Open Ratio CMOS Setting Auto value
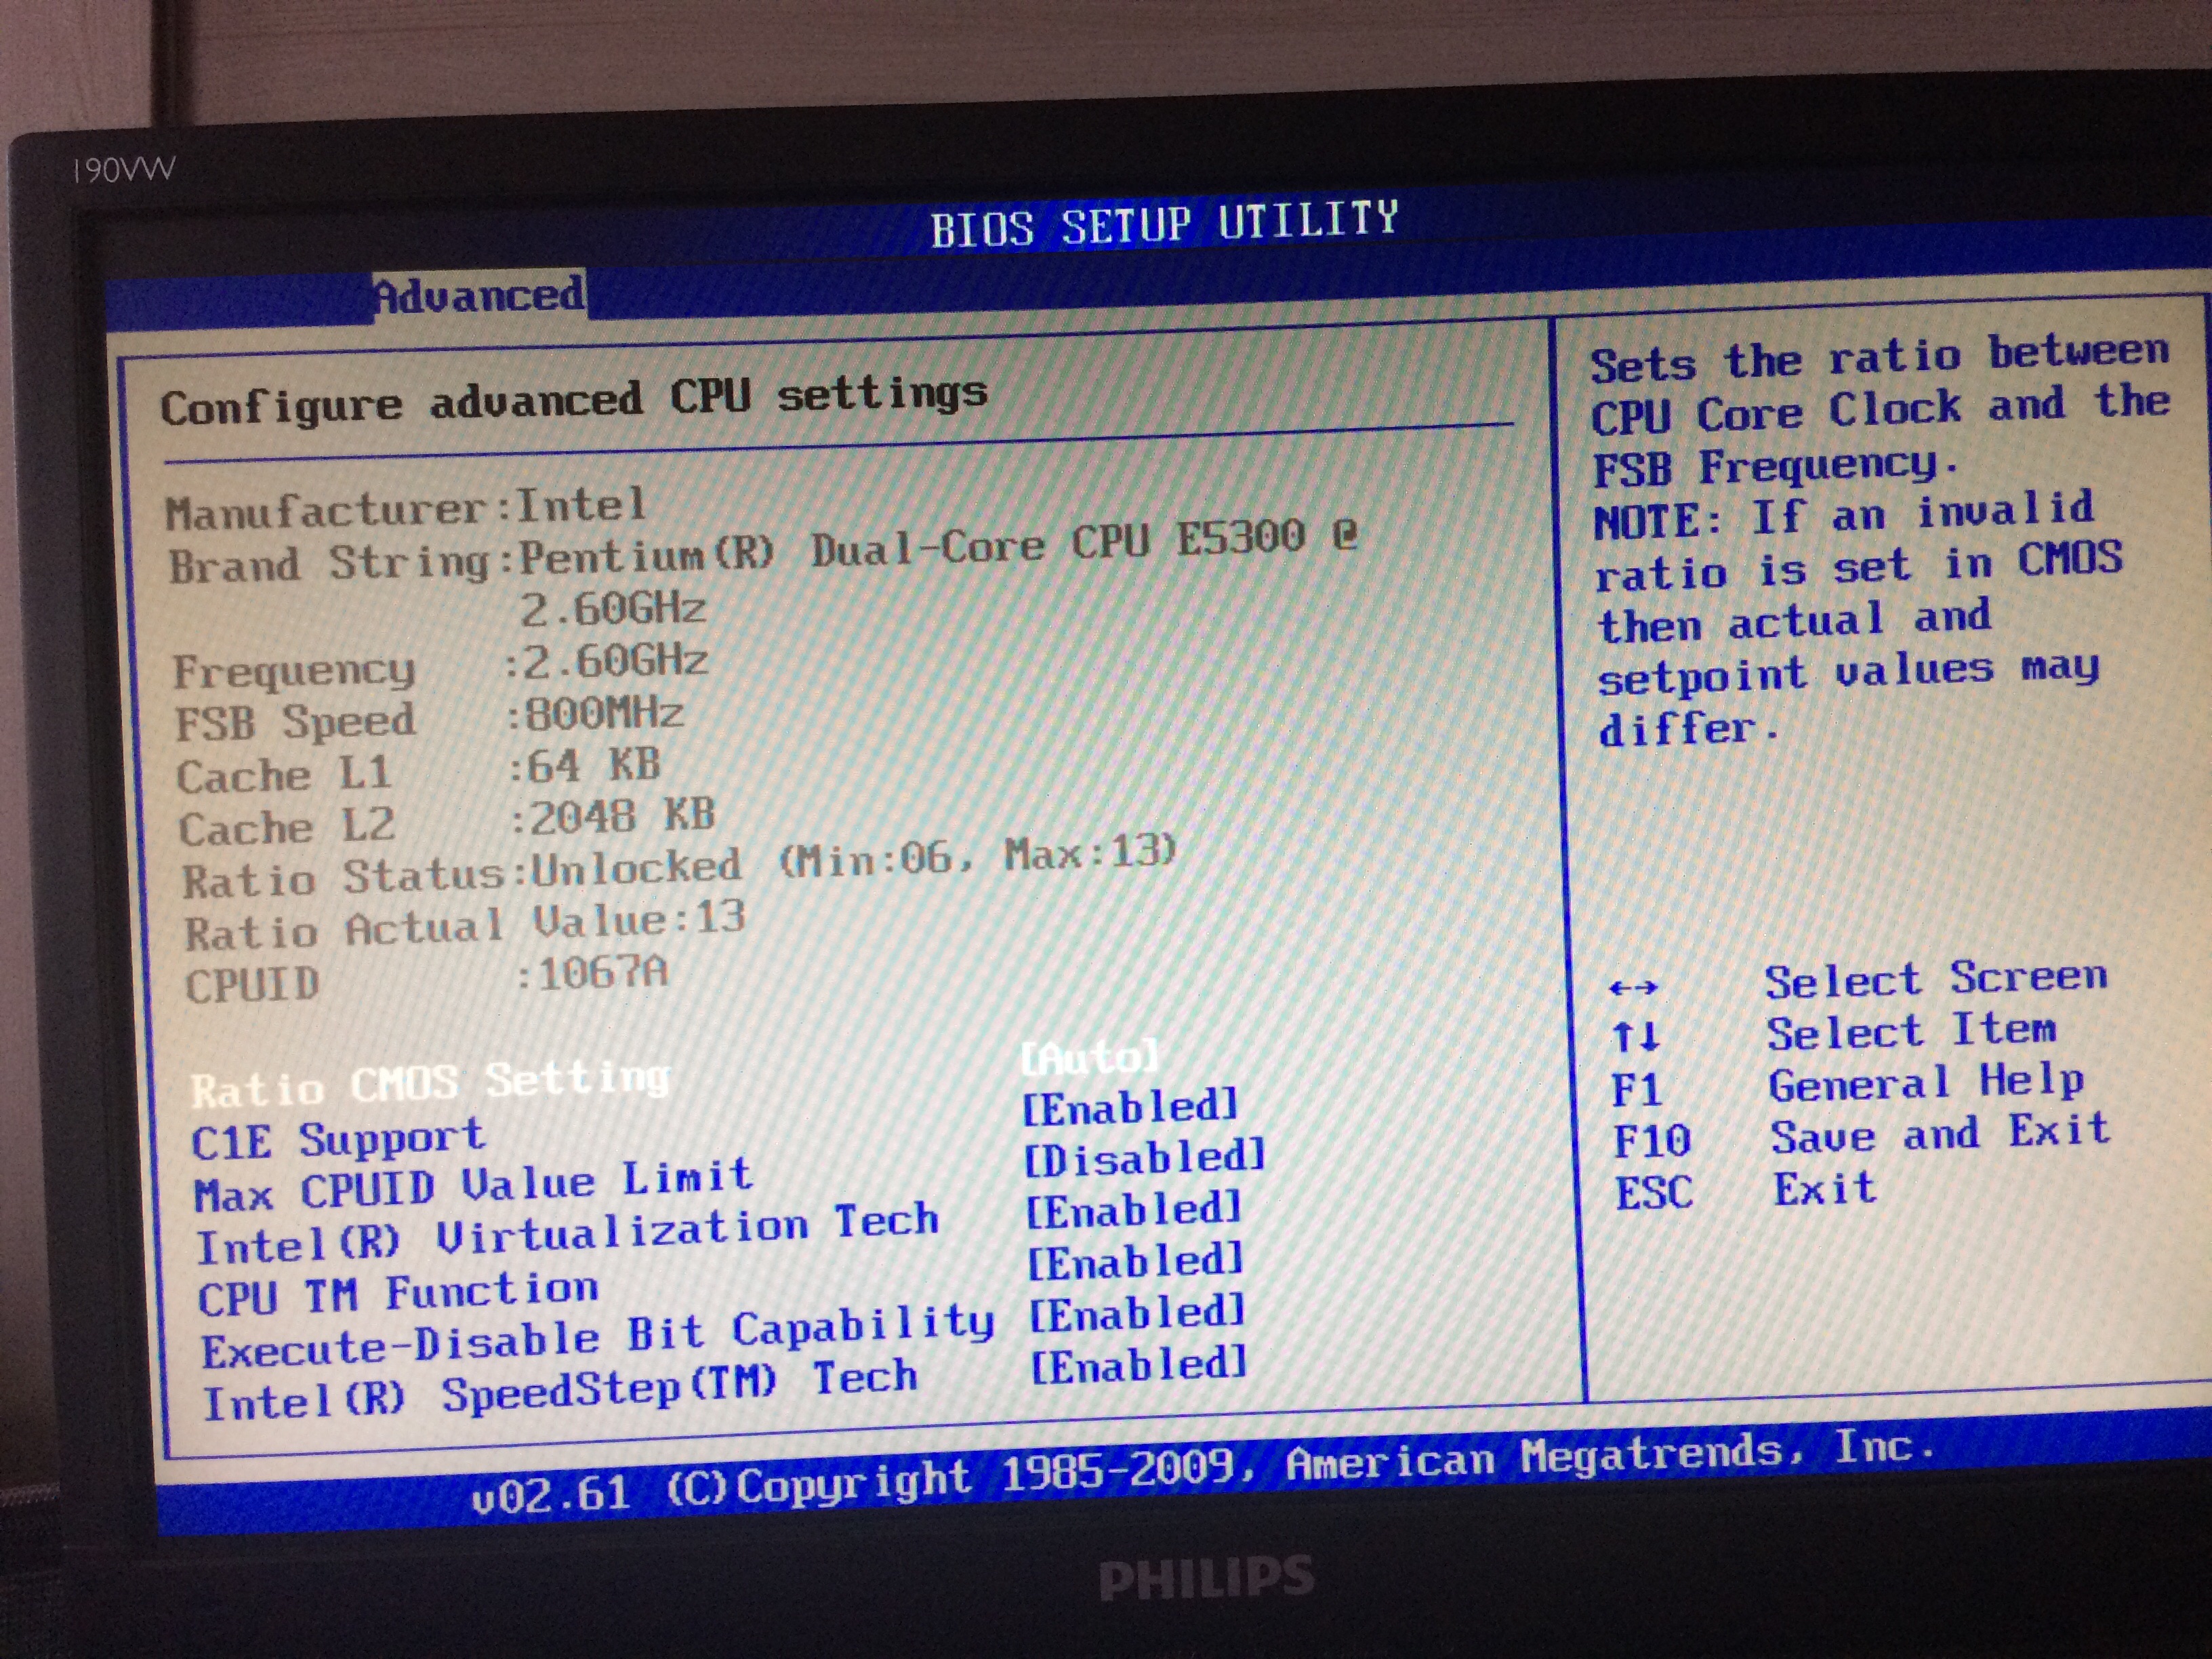Image resolution: width=2212 pixels, height=1659 pixels. [1089, 1057]
